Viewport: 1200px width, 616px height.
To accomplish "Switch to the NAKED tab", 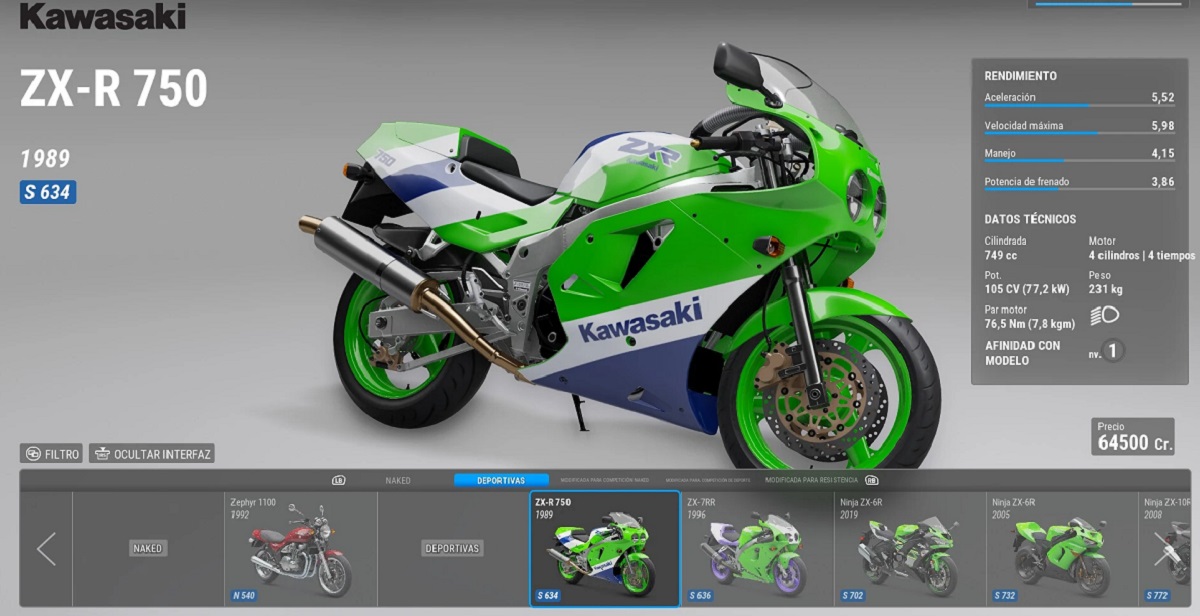I will (x=398, y=480).
